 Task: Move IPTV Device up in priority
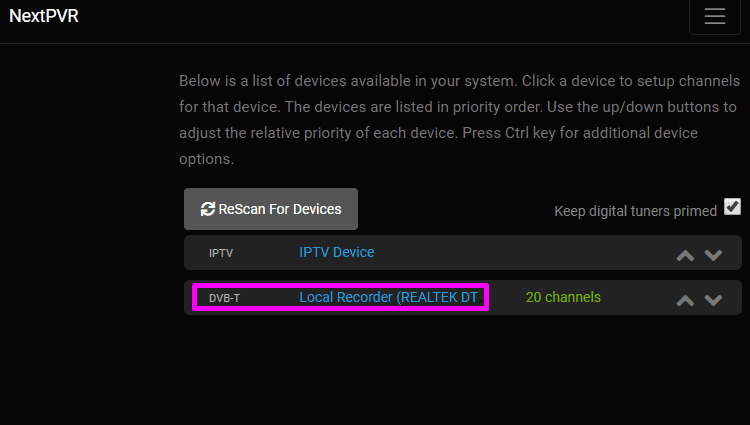point(685,255)
